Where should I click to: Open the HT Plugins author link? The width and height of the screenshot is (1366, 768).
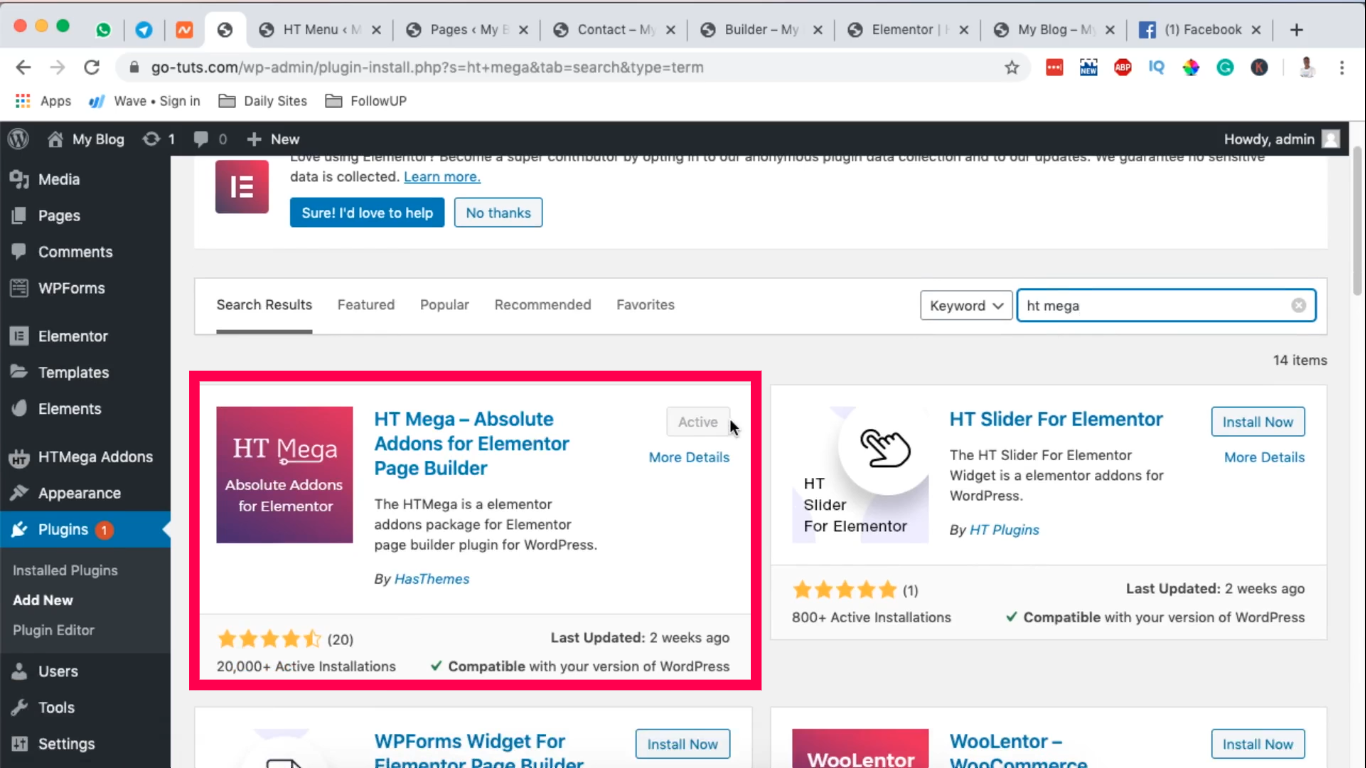(x=1005, y=530)
